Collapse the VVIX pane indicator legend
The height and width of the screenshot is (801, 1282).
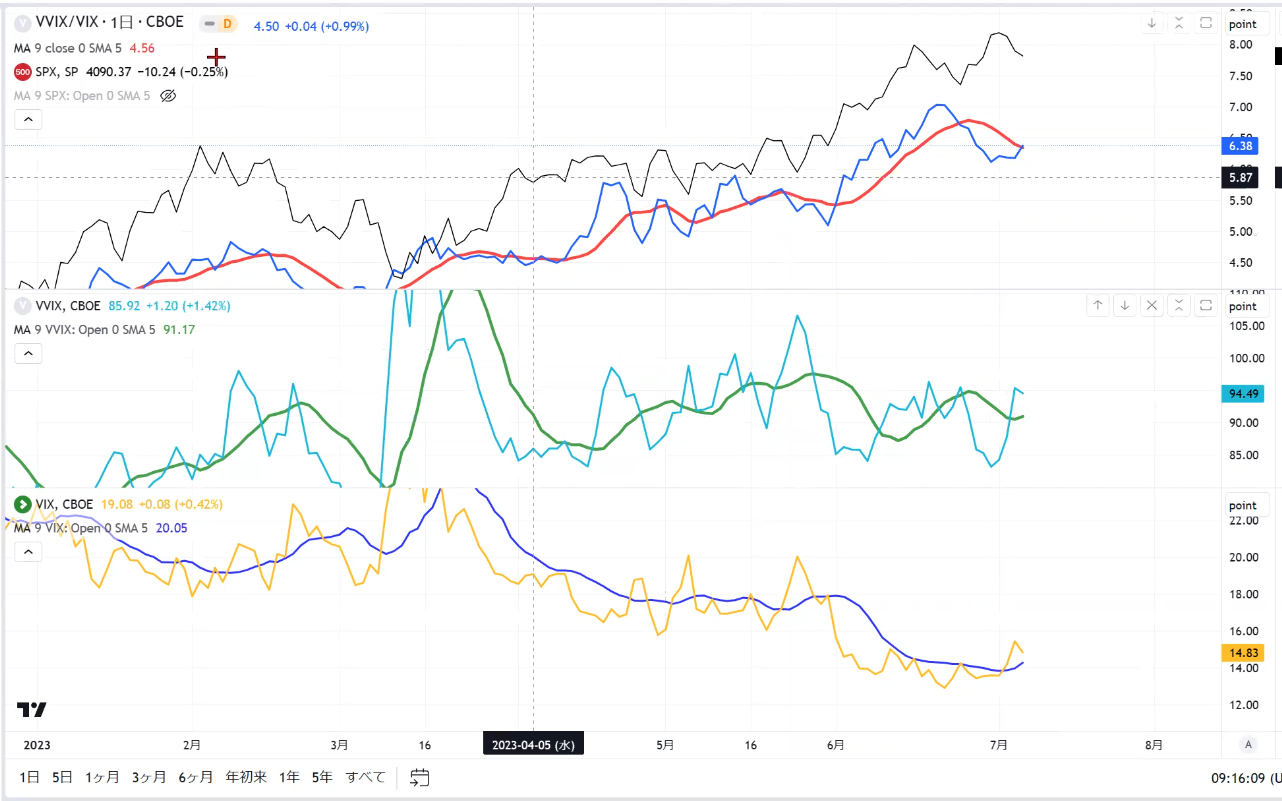click(28, 353)
